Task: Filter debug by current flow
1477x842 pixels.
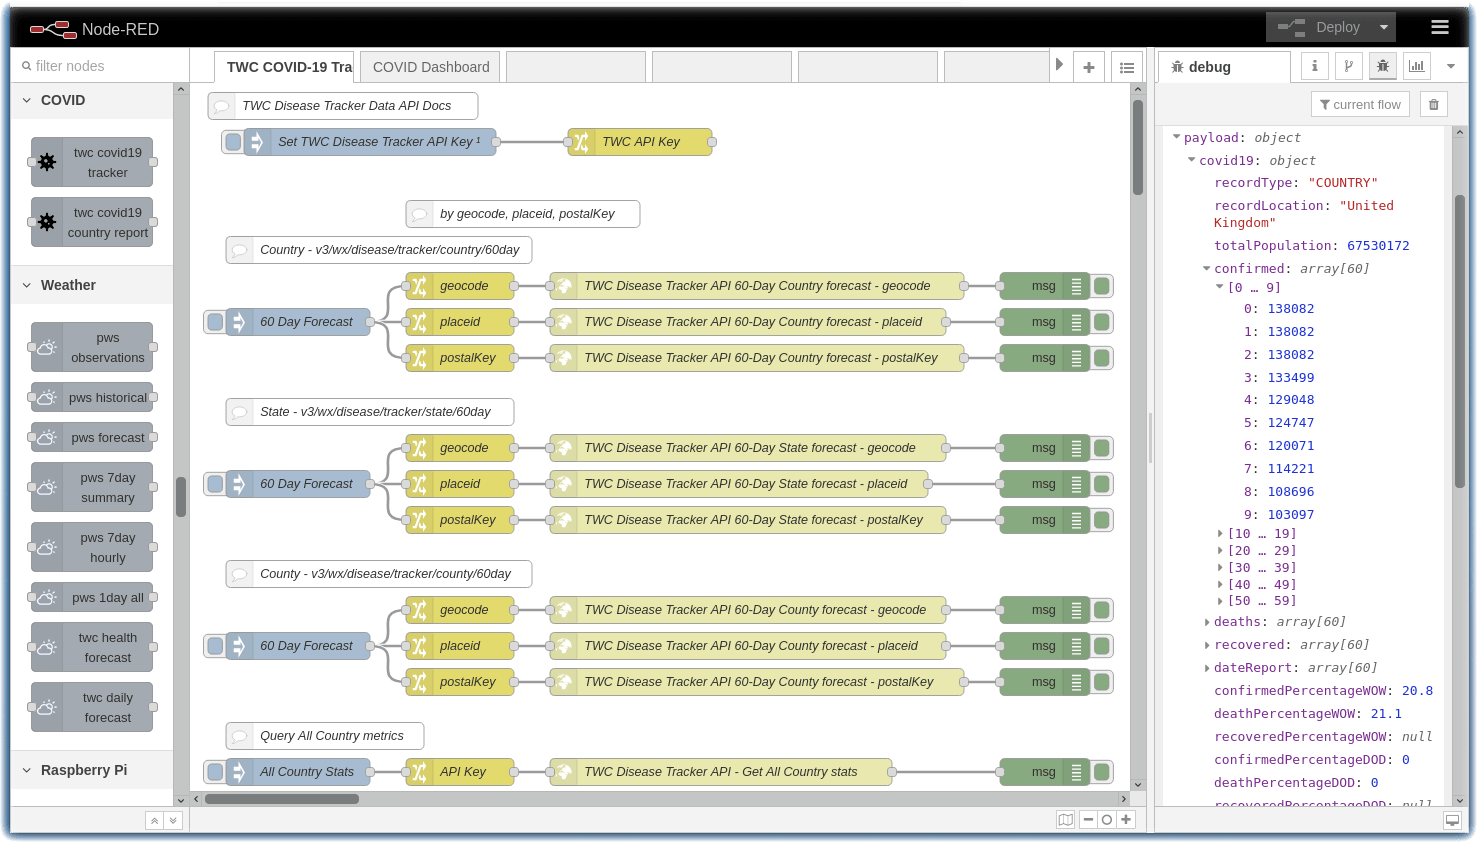Action: point(1360,104)
